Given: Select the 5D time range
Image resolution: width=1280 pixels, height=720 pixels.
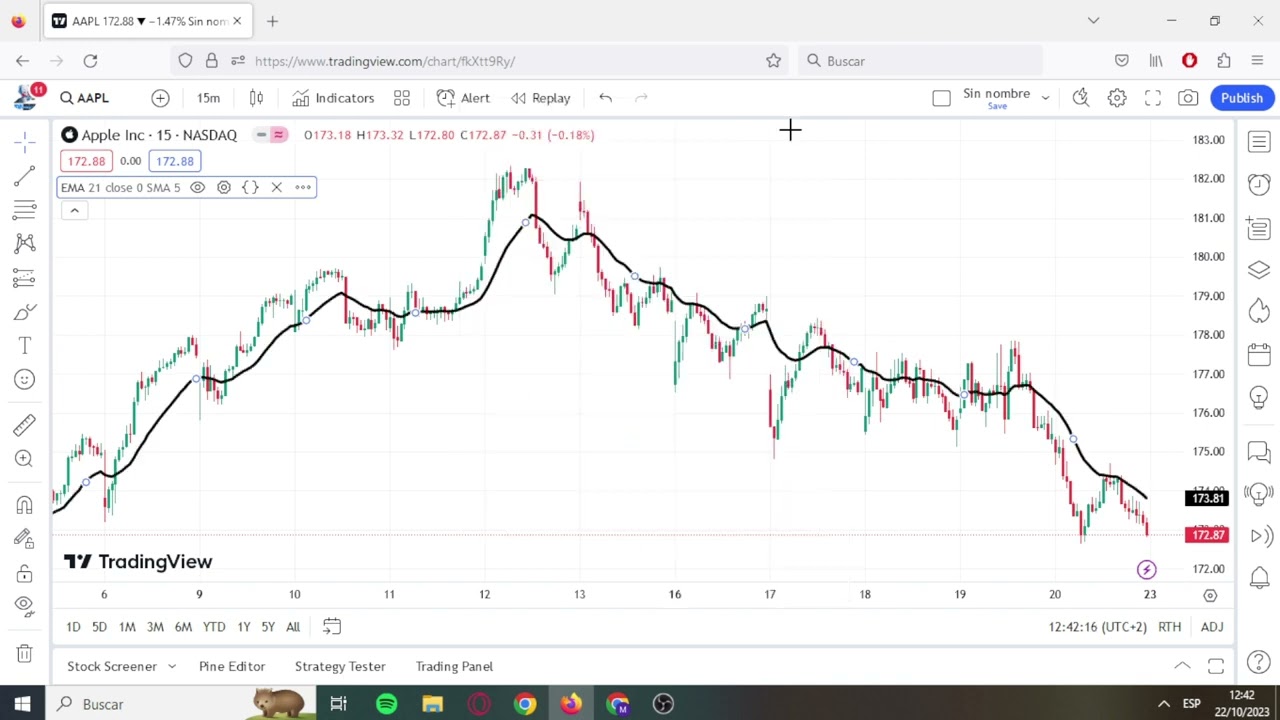Looking at the screenshot, I should (99, 627).
